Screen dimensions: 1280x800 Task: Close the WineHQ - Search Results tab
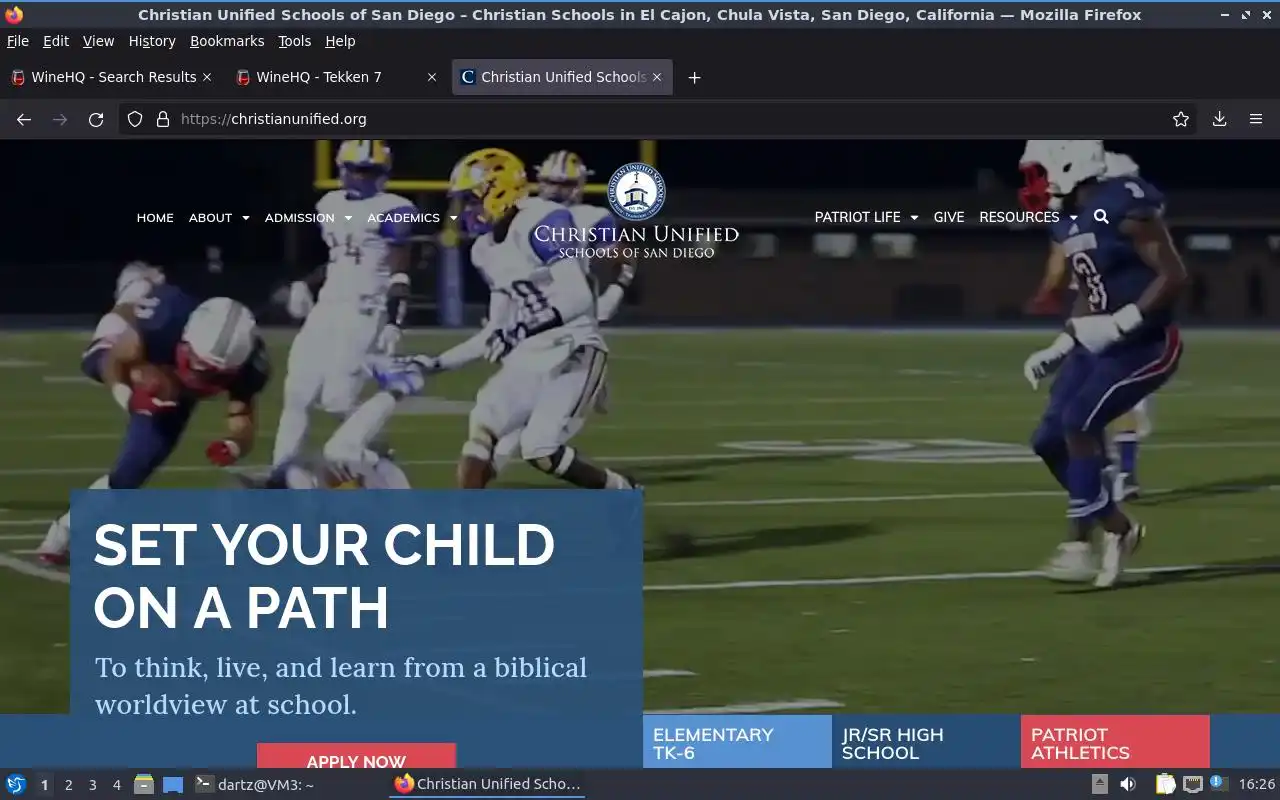click(x=207, y=77)
